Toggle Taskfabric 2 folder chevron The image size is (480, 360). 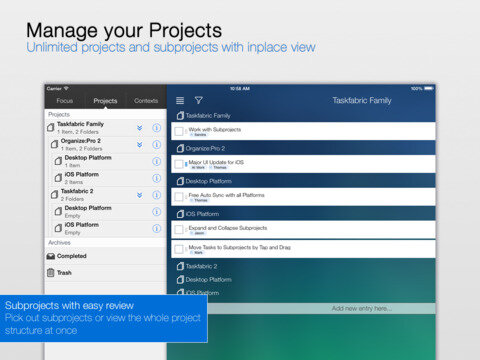(140, 195)
